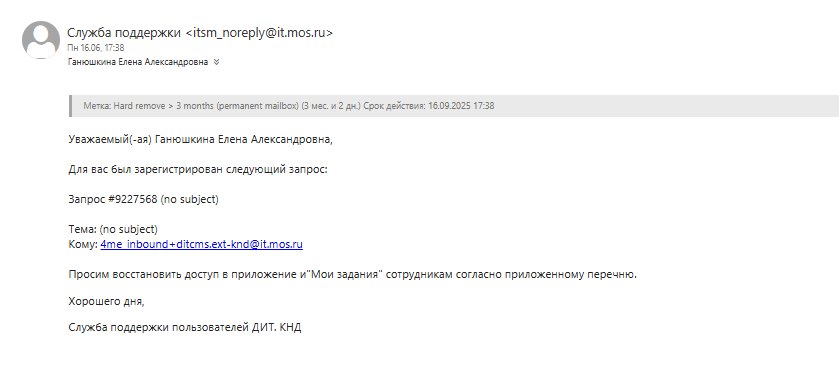The image size is (839, 389).
Task: Click the sender's gray avatar icon
Action: tap(41, 40)
